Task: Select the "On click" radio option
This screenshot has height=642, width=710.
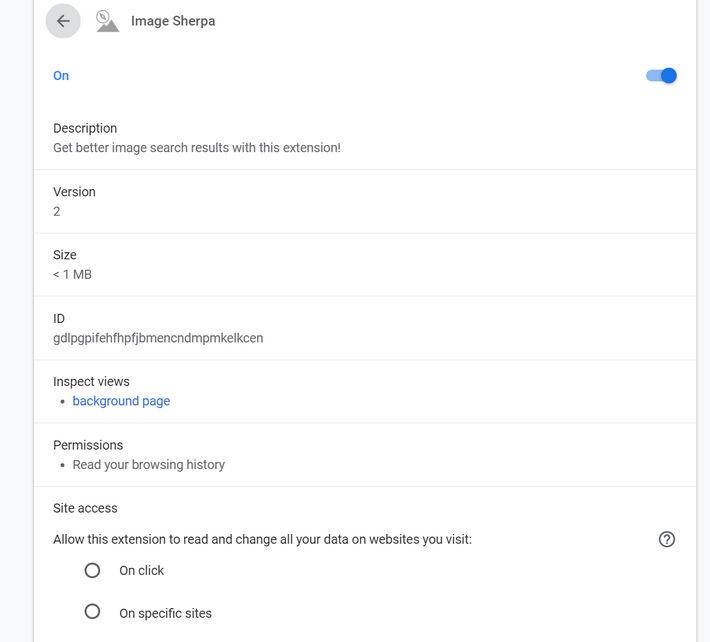Action: [92, 570]
